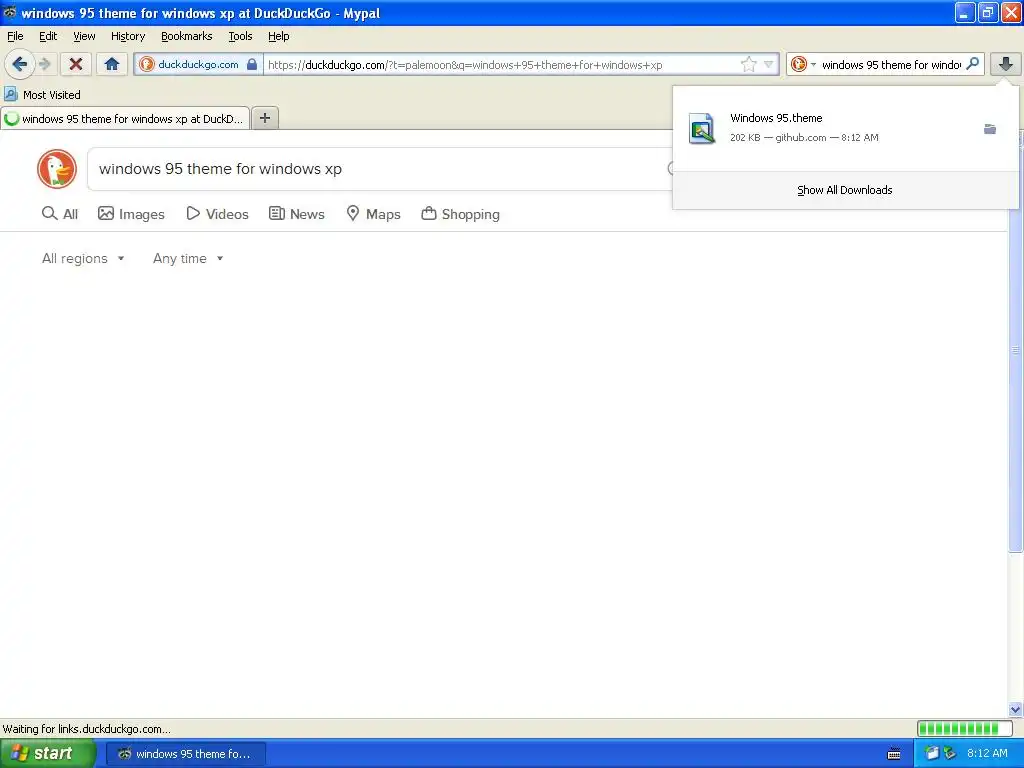
Task: Stop loading with the red X button
Action: tap(76, 64)
